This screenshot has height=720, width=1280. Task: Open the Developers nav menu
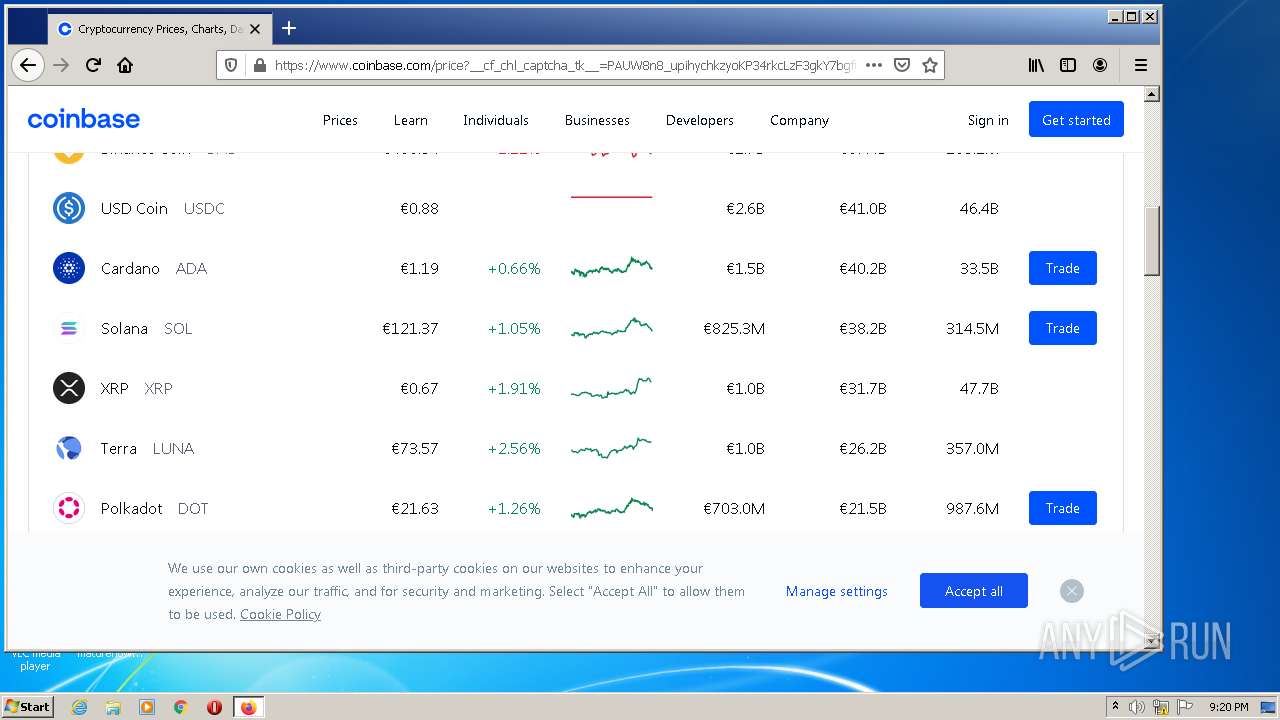700,120
